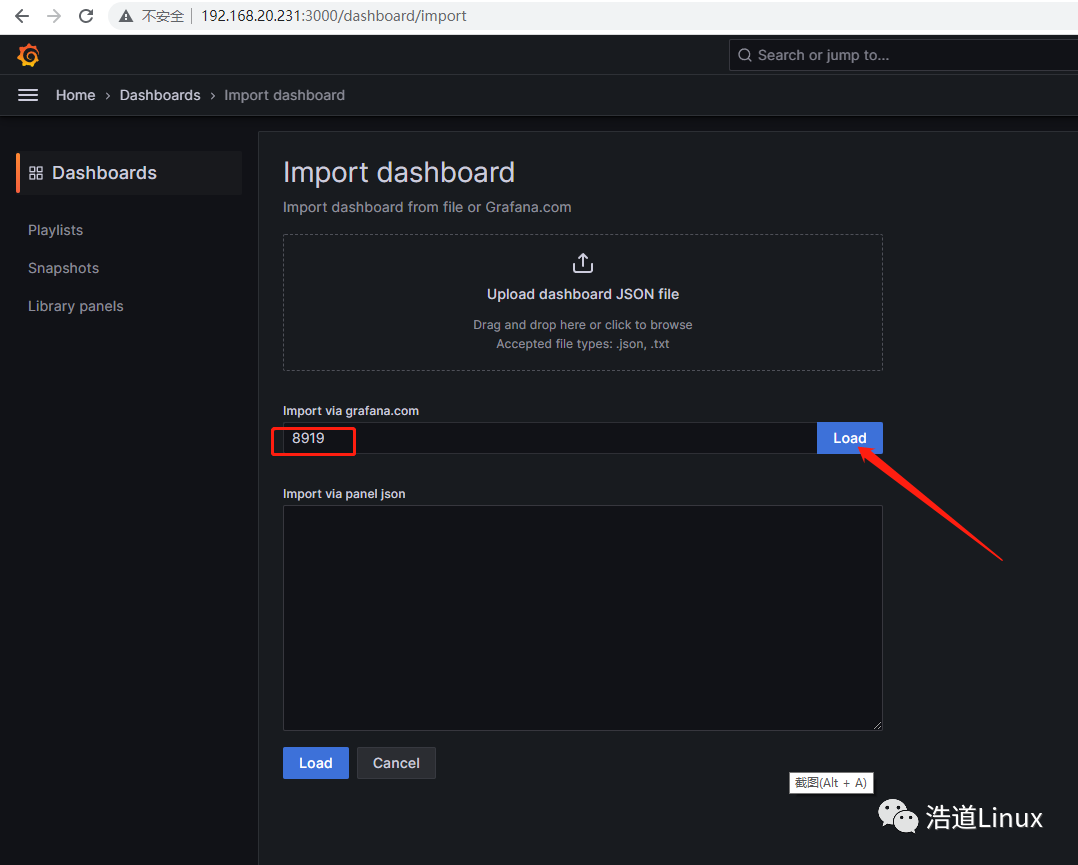Click the not-secure warning icon in the address bar
The image size is (1078, 865).
coord(126,16)
